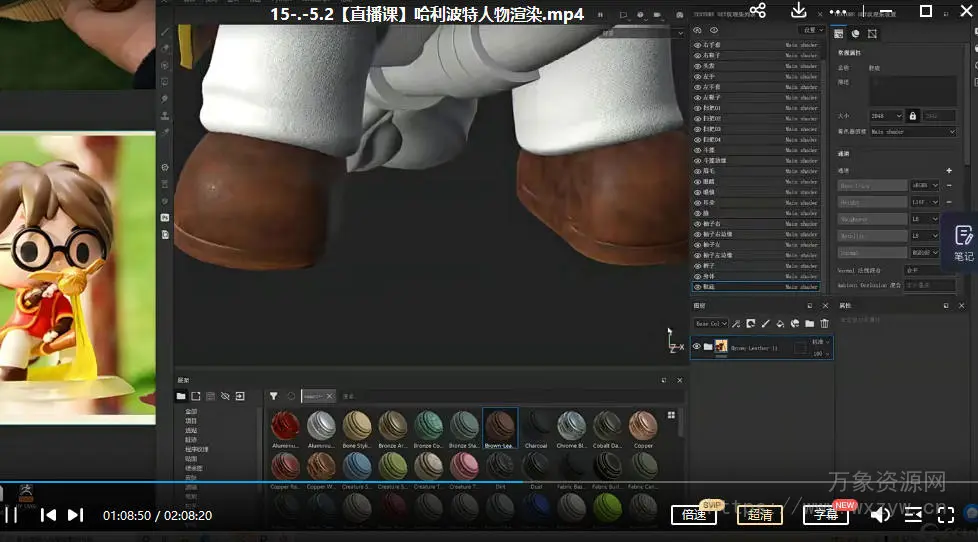Click the share icon in the title bar
This screenshot has height=542, width=978.
point(757,11)
